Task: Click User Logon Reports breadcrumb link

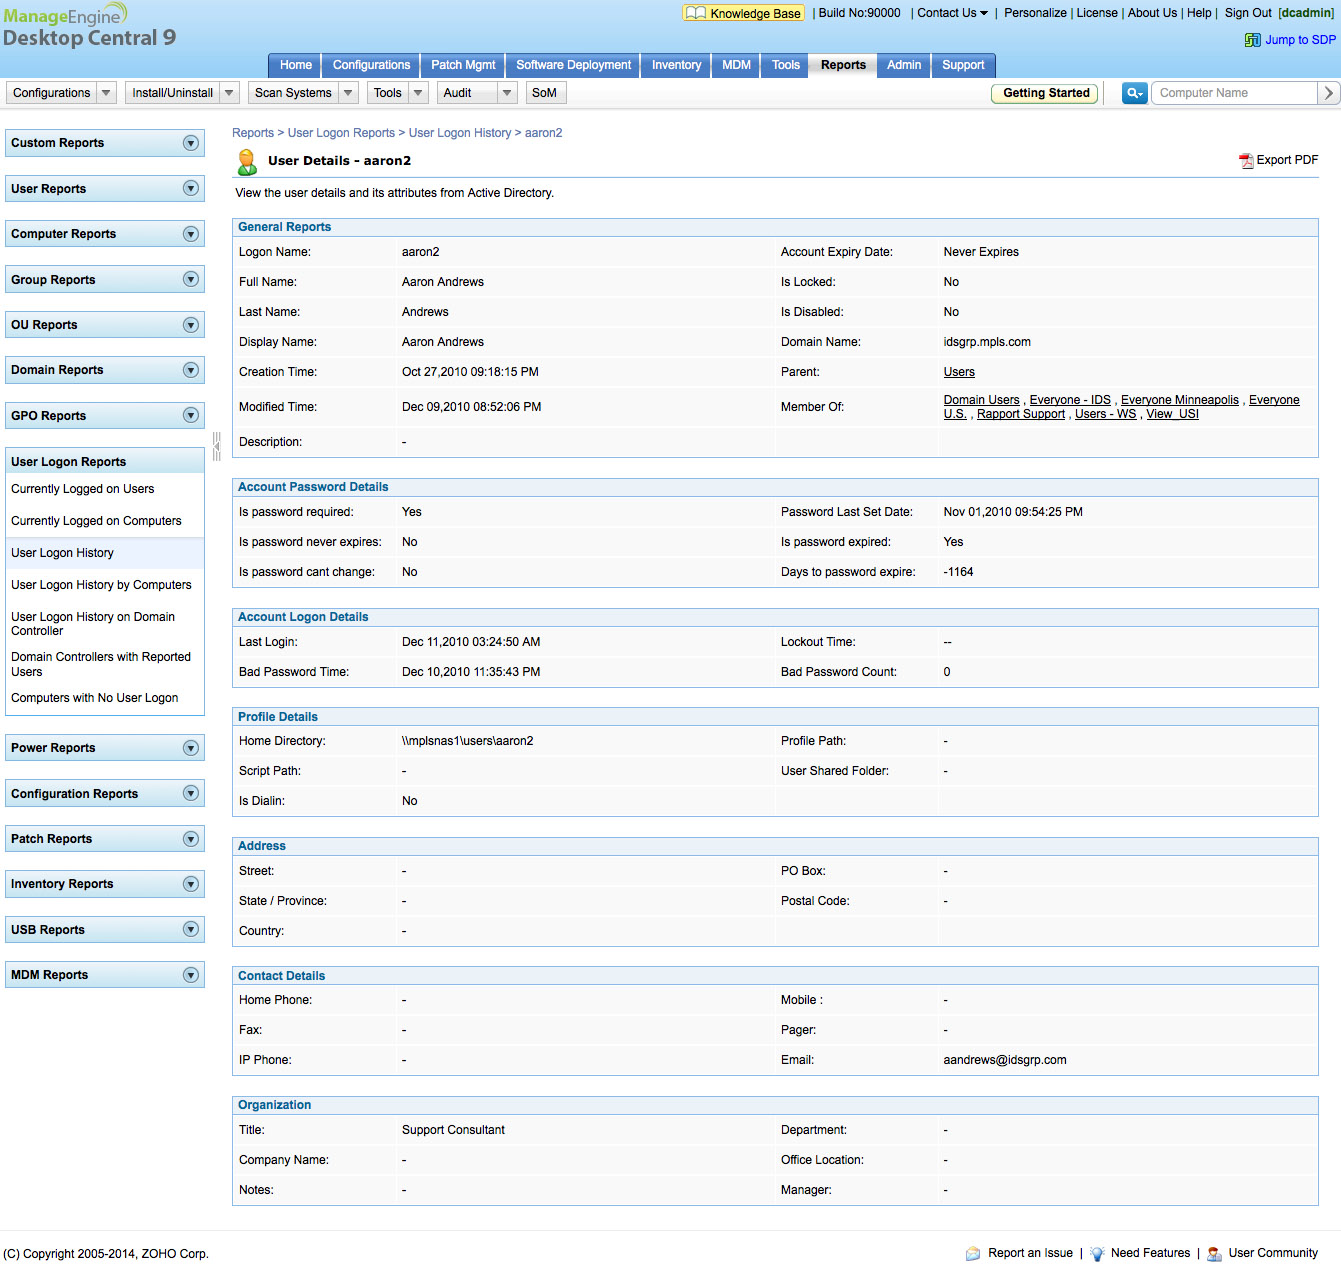Action: 341,133
